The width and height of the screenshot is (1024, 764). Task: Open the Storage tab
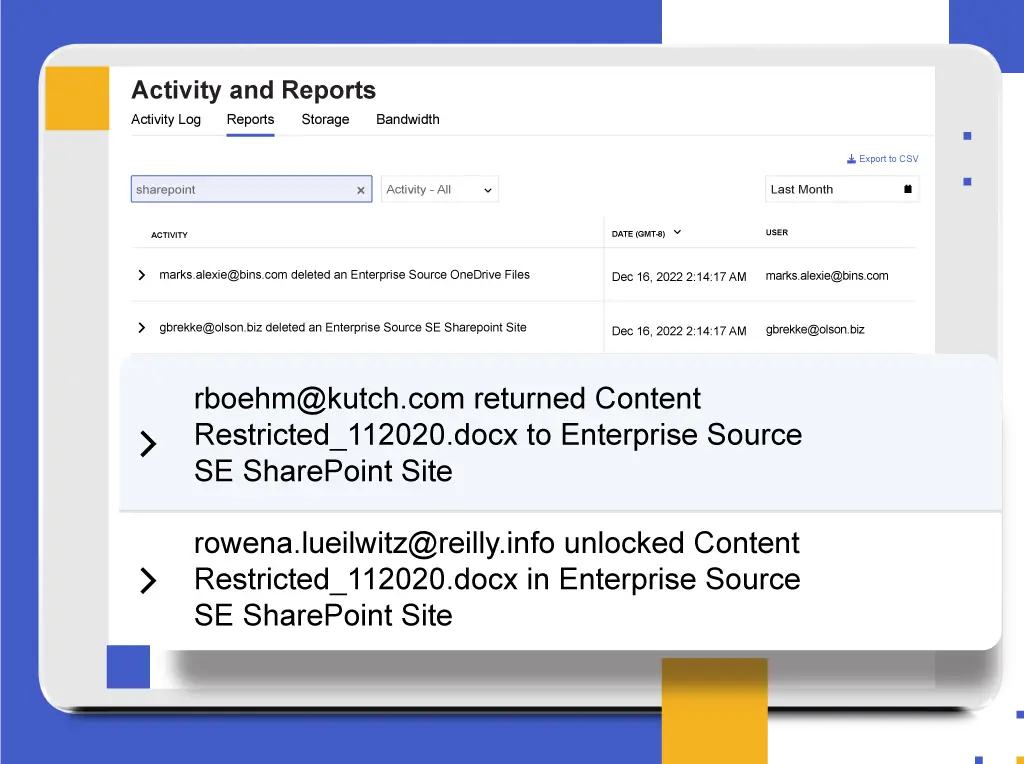tap(325, 119)
